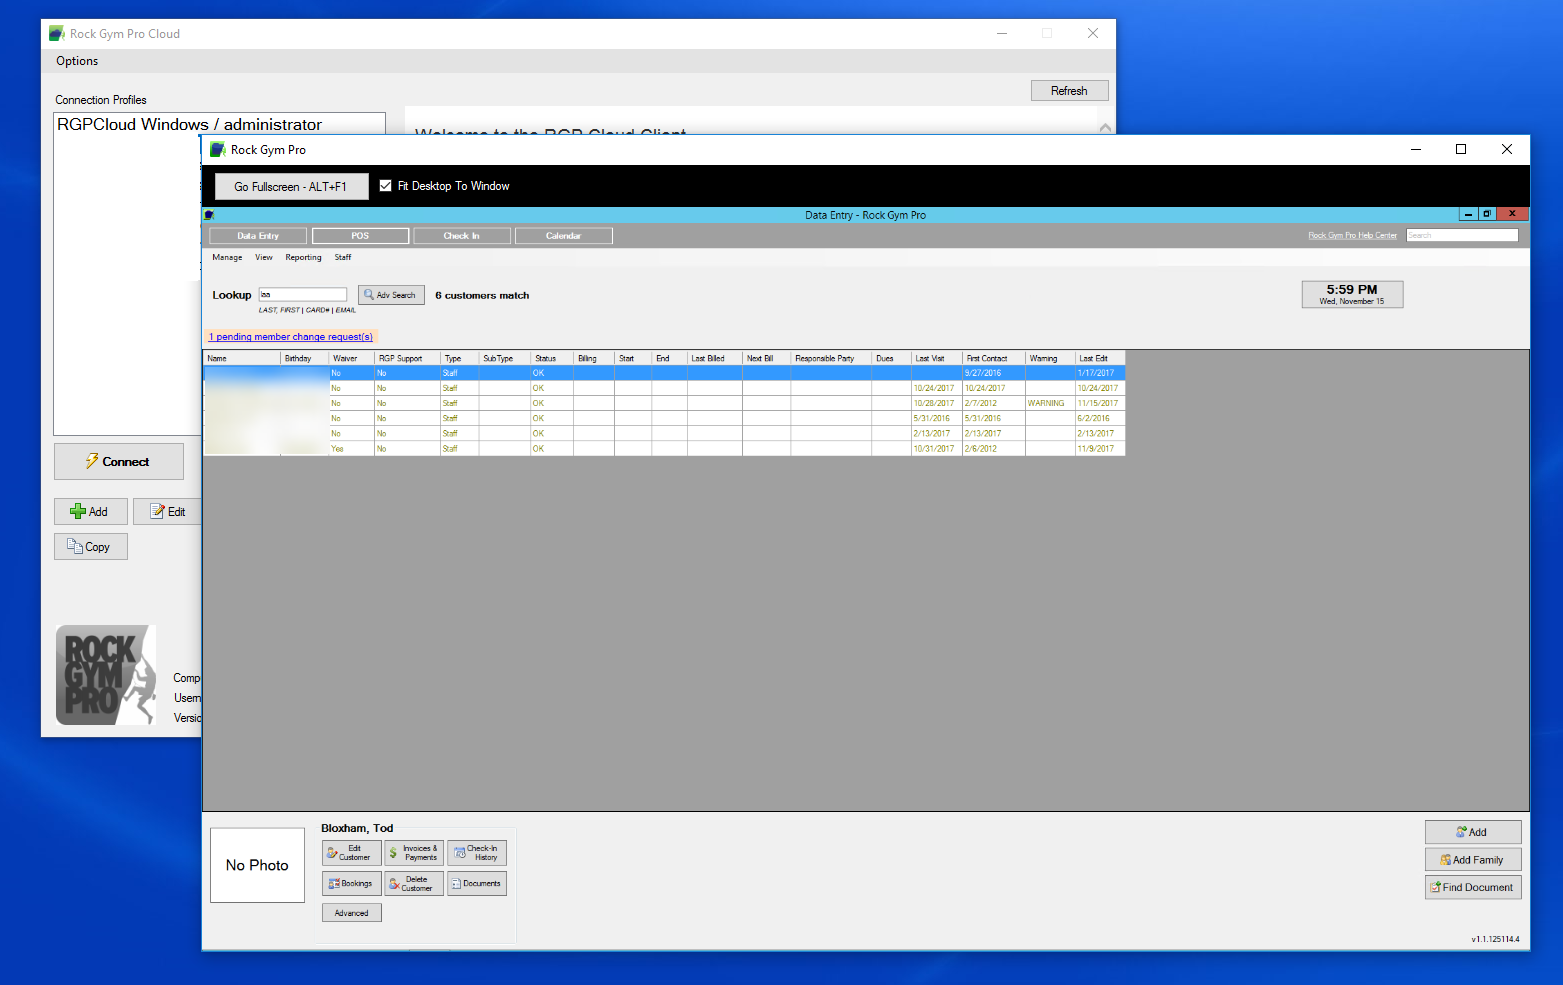Viewport: 1563px width, 985px height.
Task: Open the Bookings button
Action: point(352,884)
